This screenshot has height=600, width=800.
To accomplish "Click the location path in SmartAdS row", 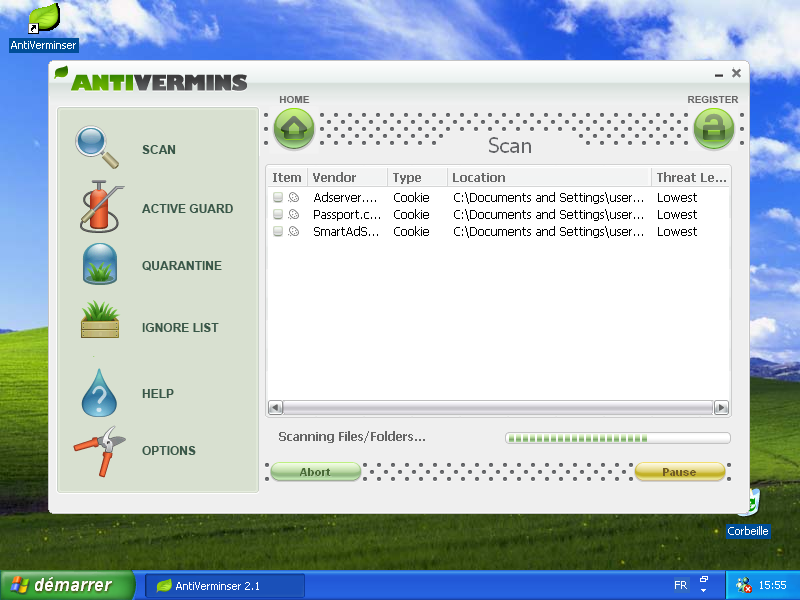I will 548,231.
